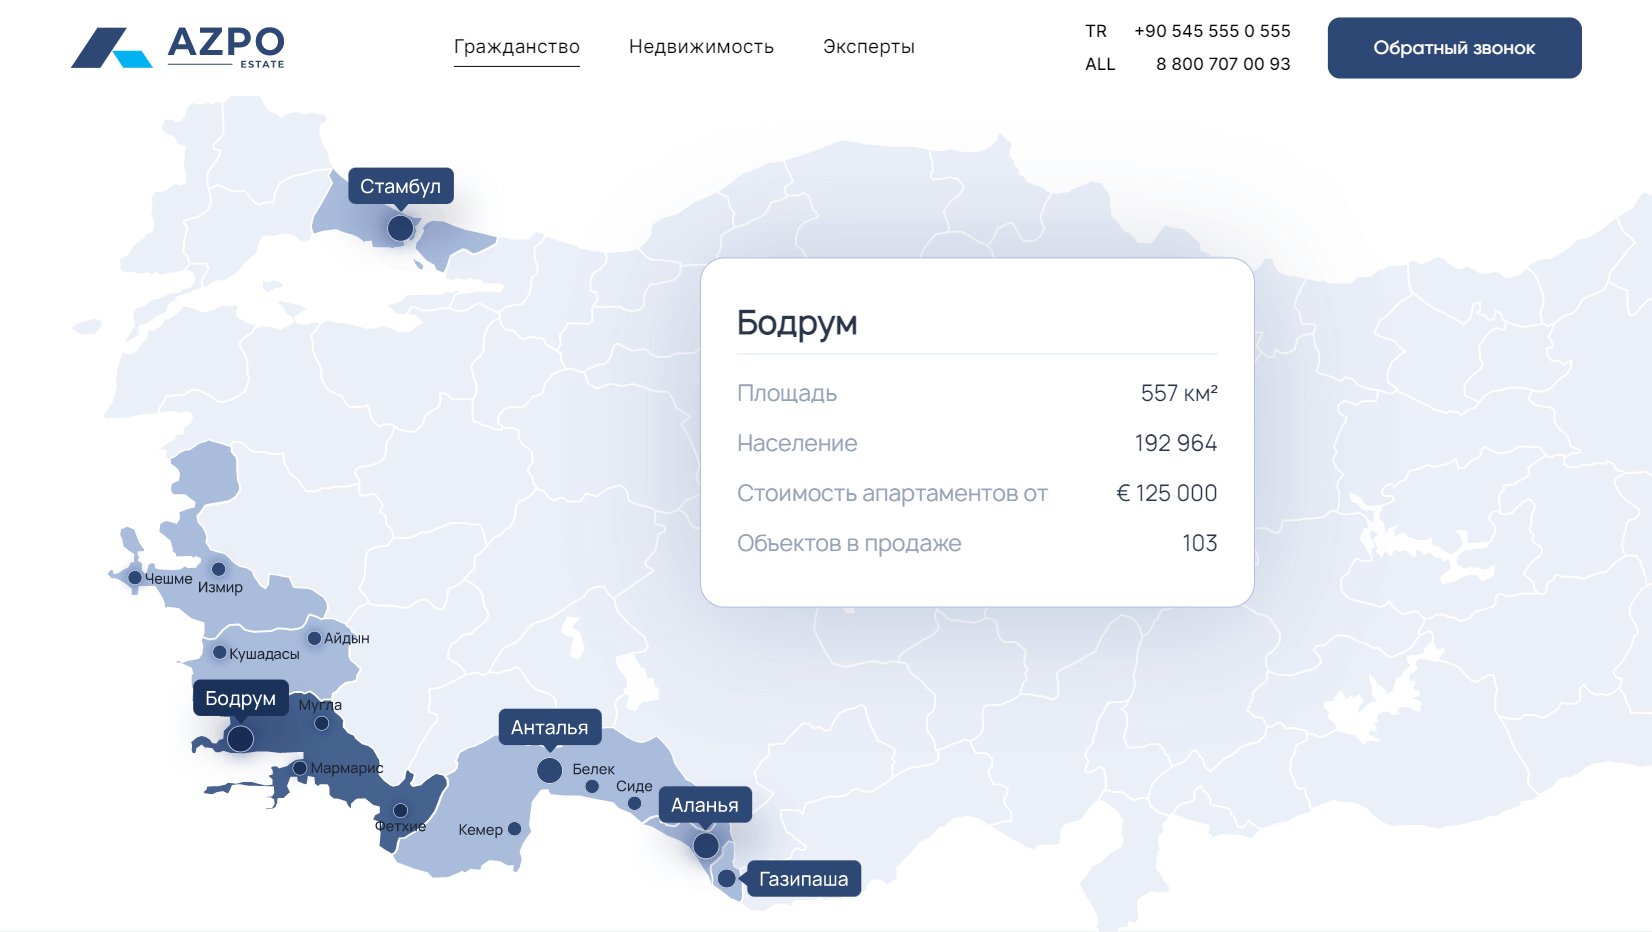Screen dimensions: 1652x932
Task: Open the Недвижимость menu item
Action: [x=701, y=47]
